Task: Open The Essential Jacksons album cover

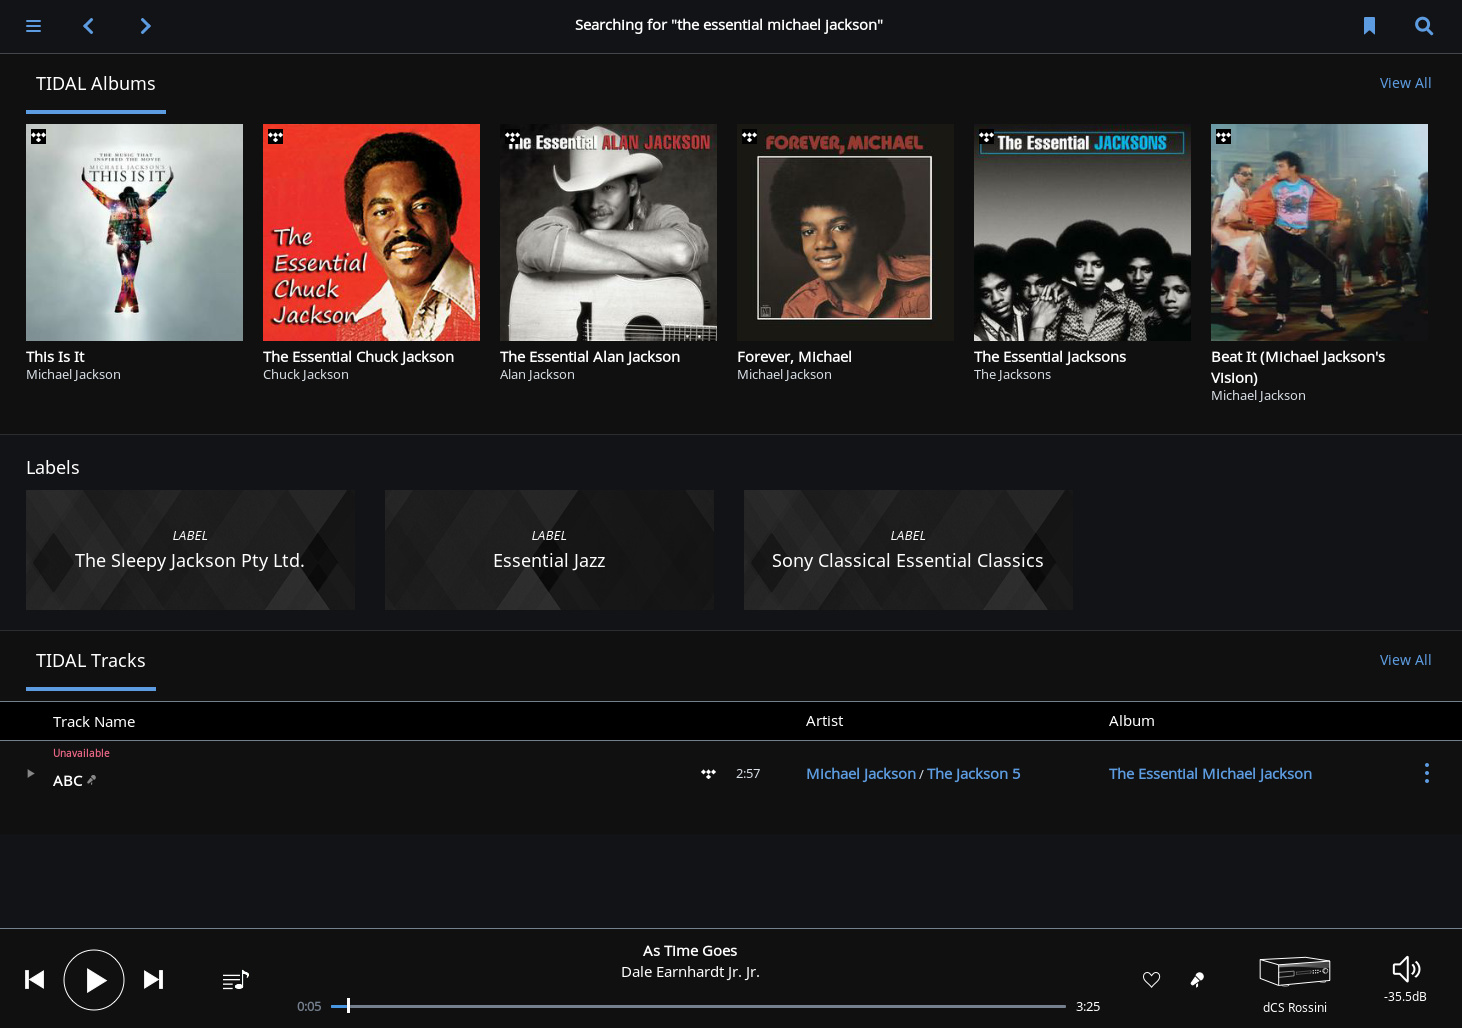Action: (x=1082, y=232)
